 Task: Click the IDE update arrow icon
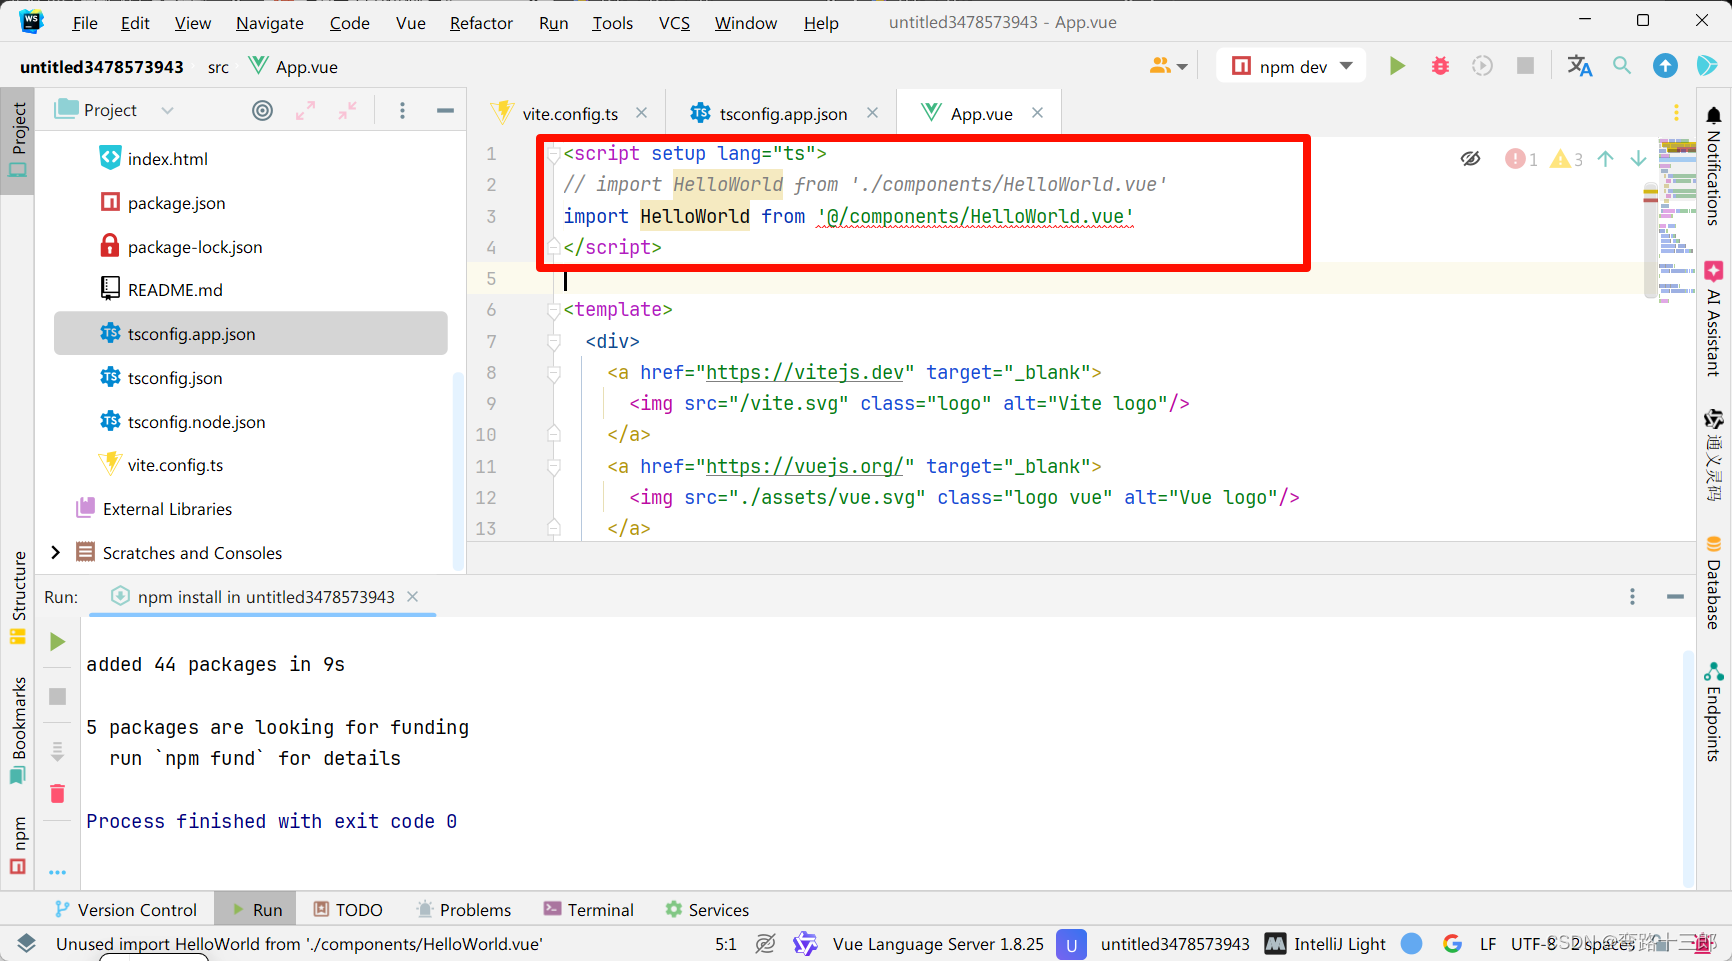tap(1665, 66)
